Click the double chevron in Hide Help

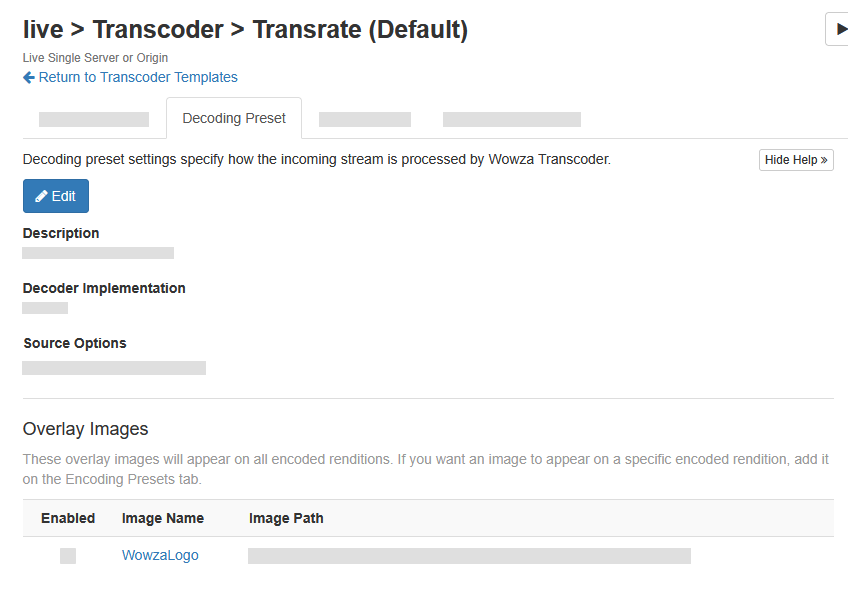click(824, 160)
